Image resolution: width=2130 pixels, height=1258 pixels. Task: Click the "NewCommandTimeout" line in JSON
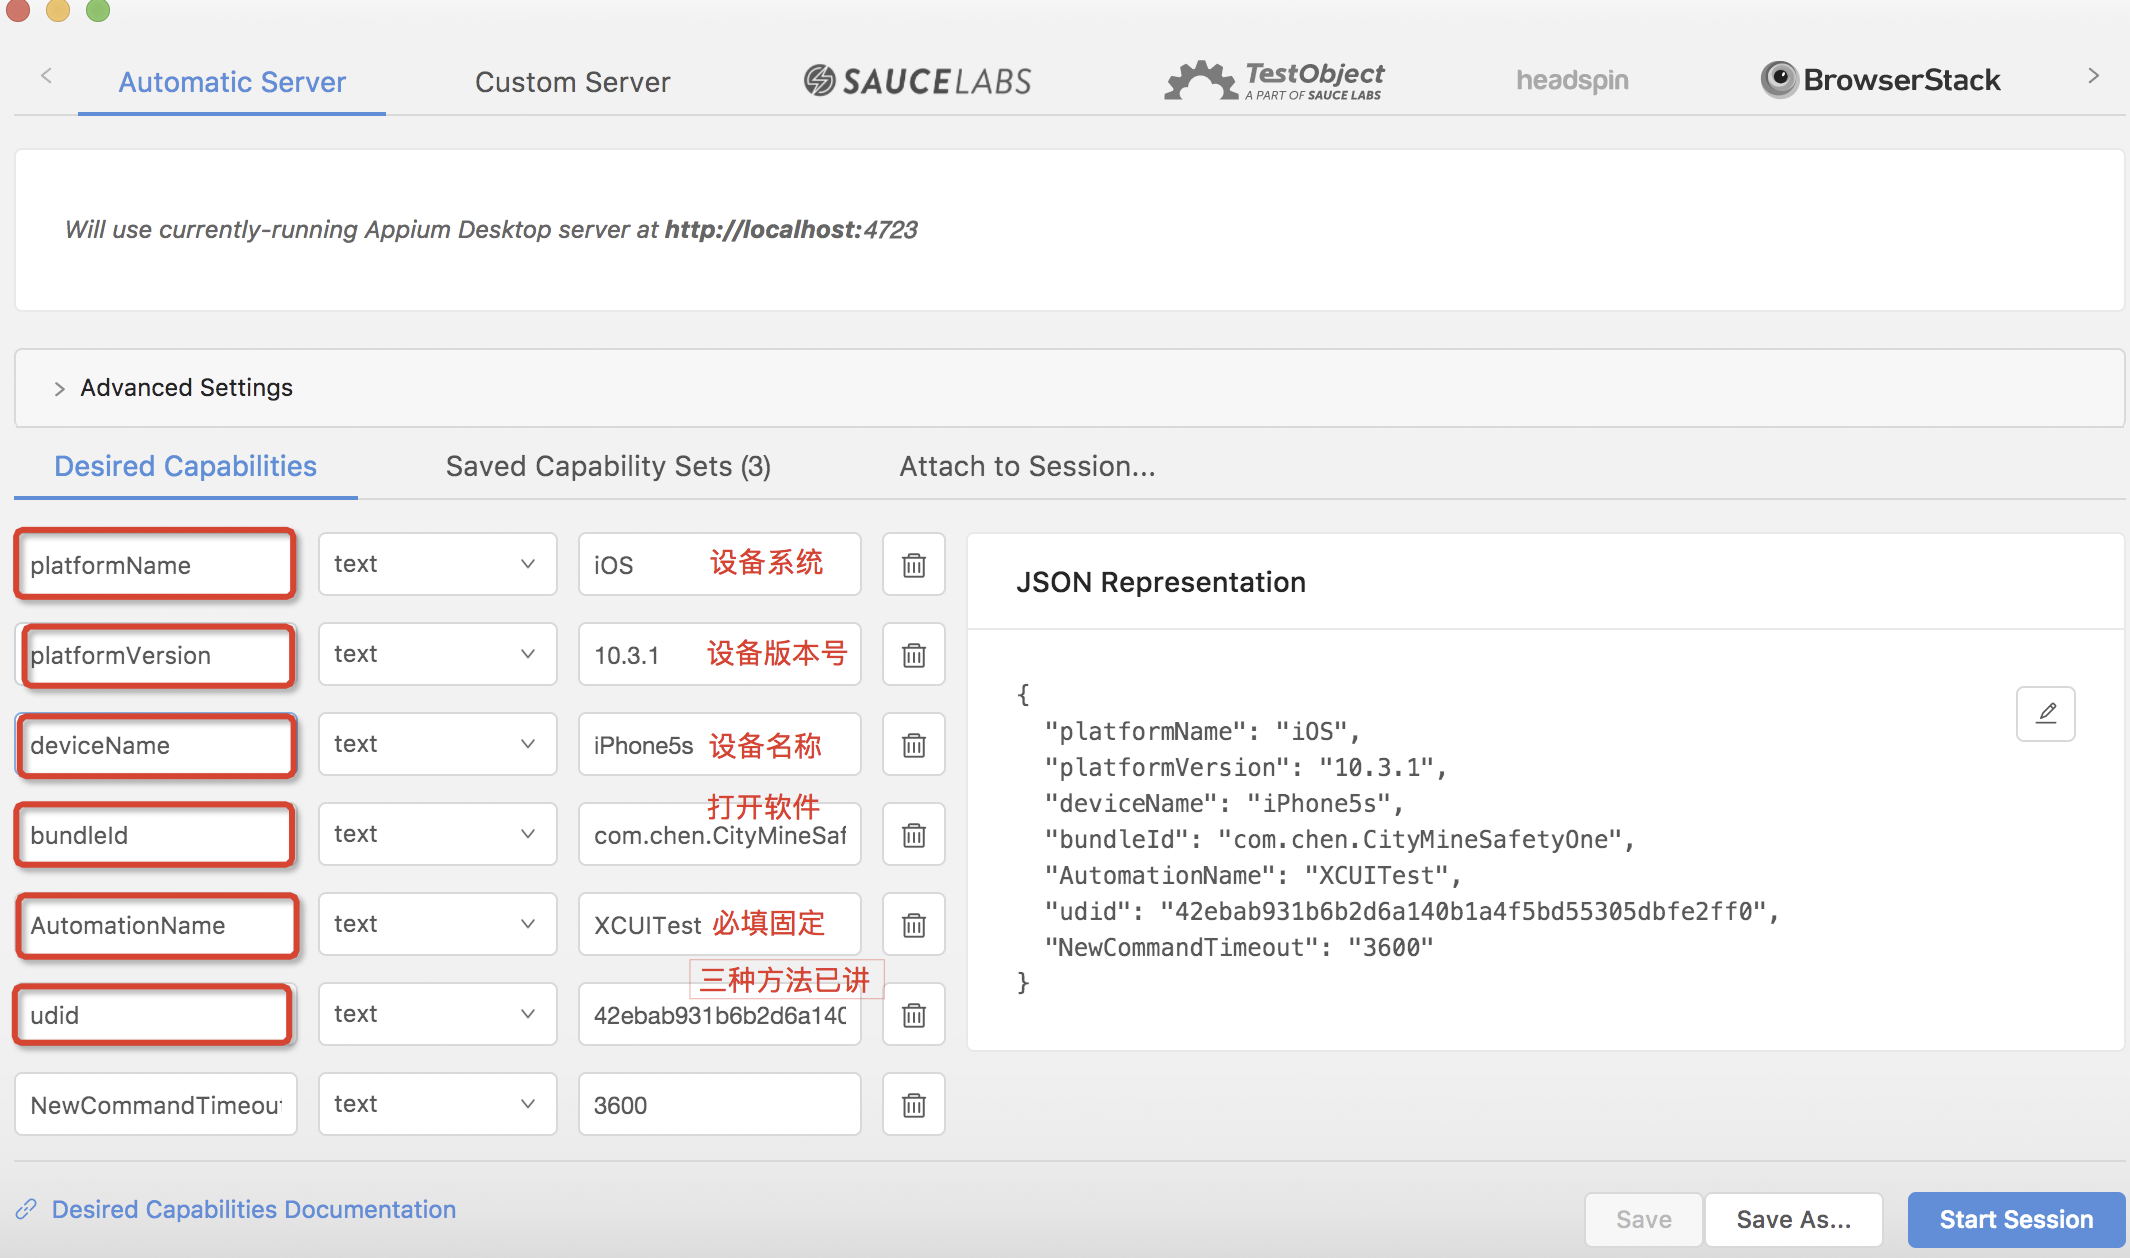click(1239, 947)
